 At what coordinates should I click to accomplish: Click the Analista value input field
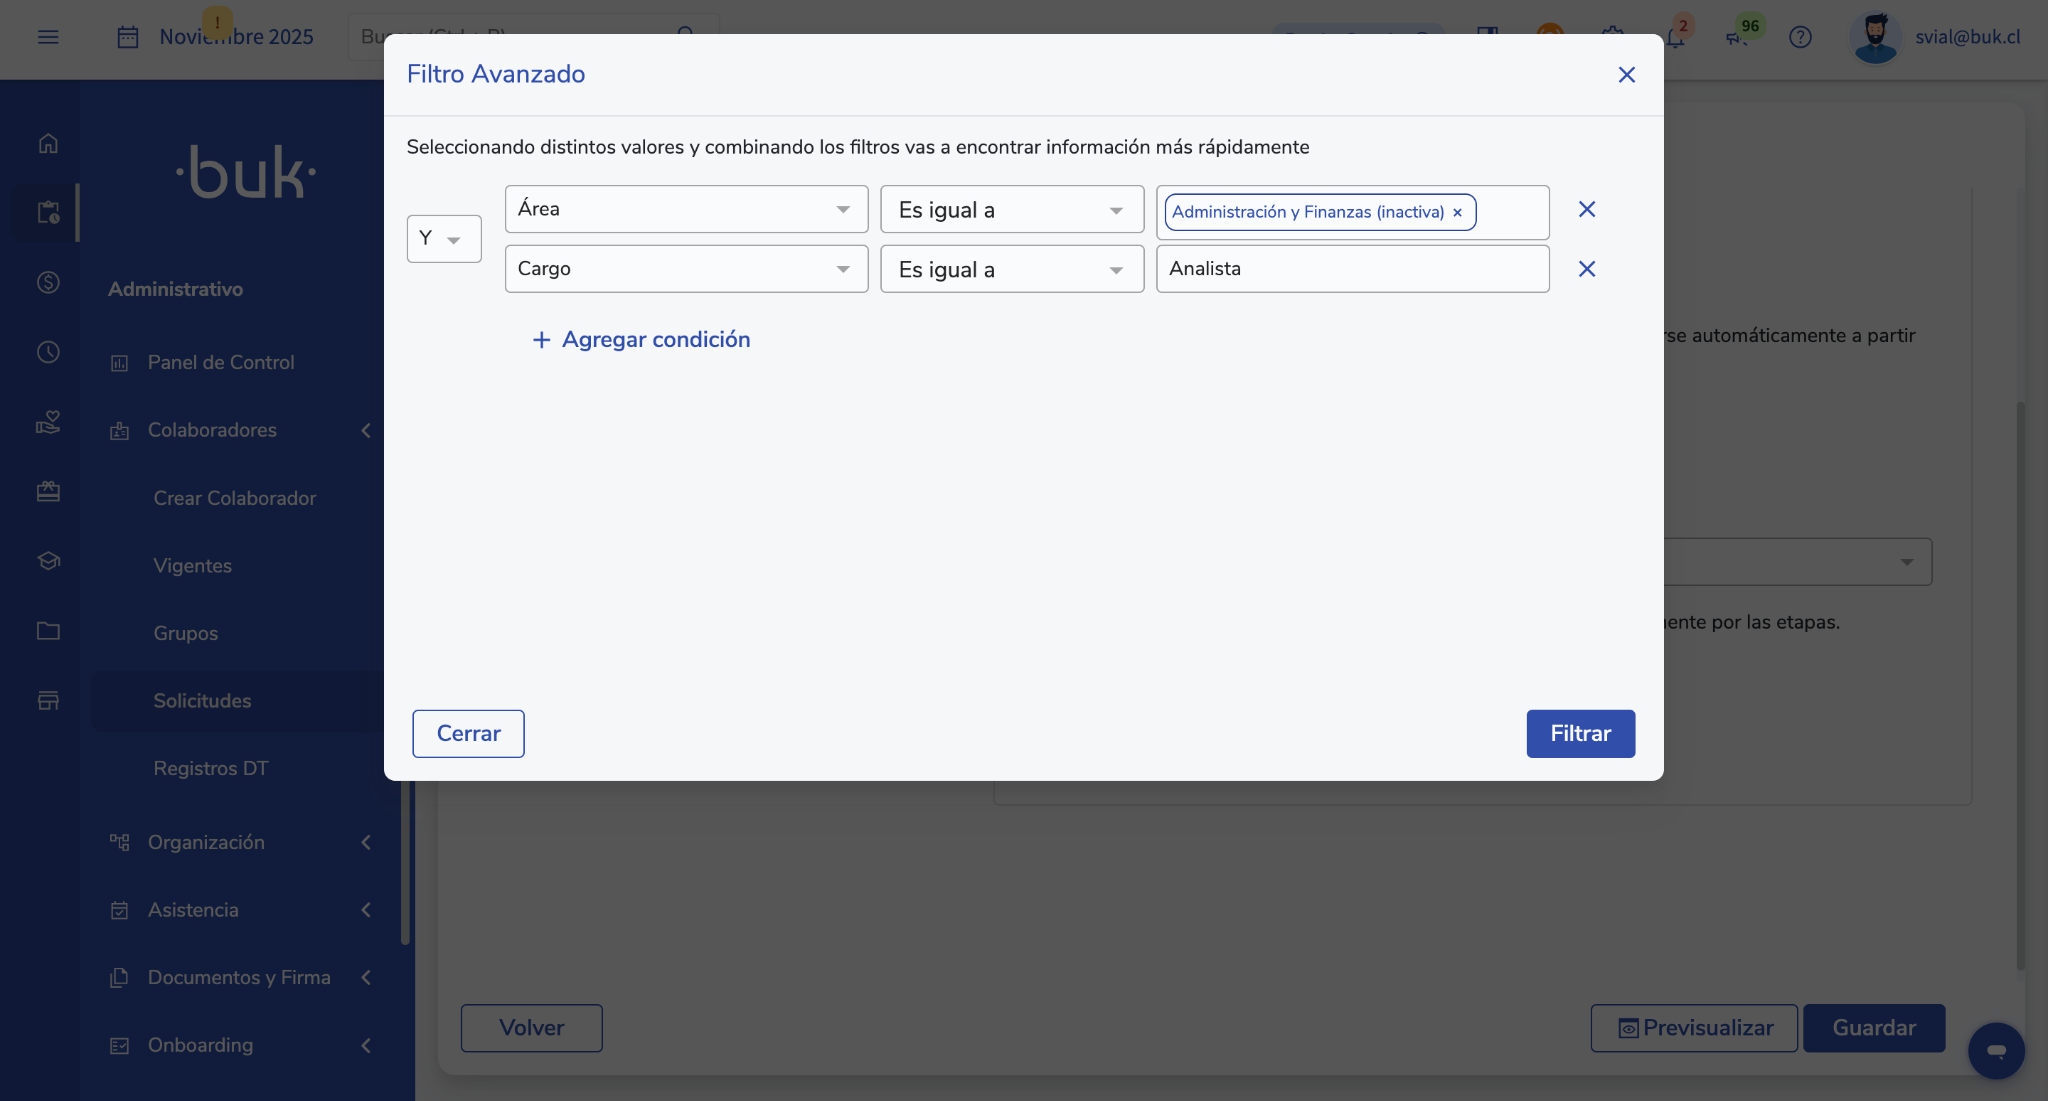(x=1352, y=269)
